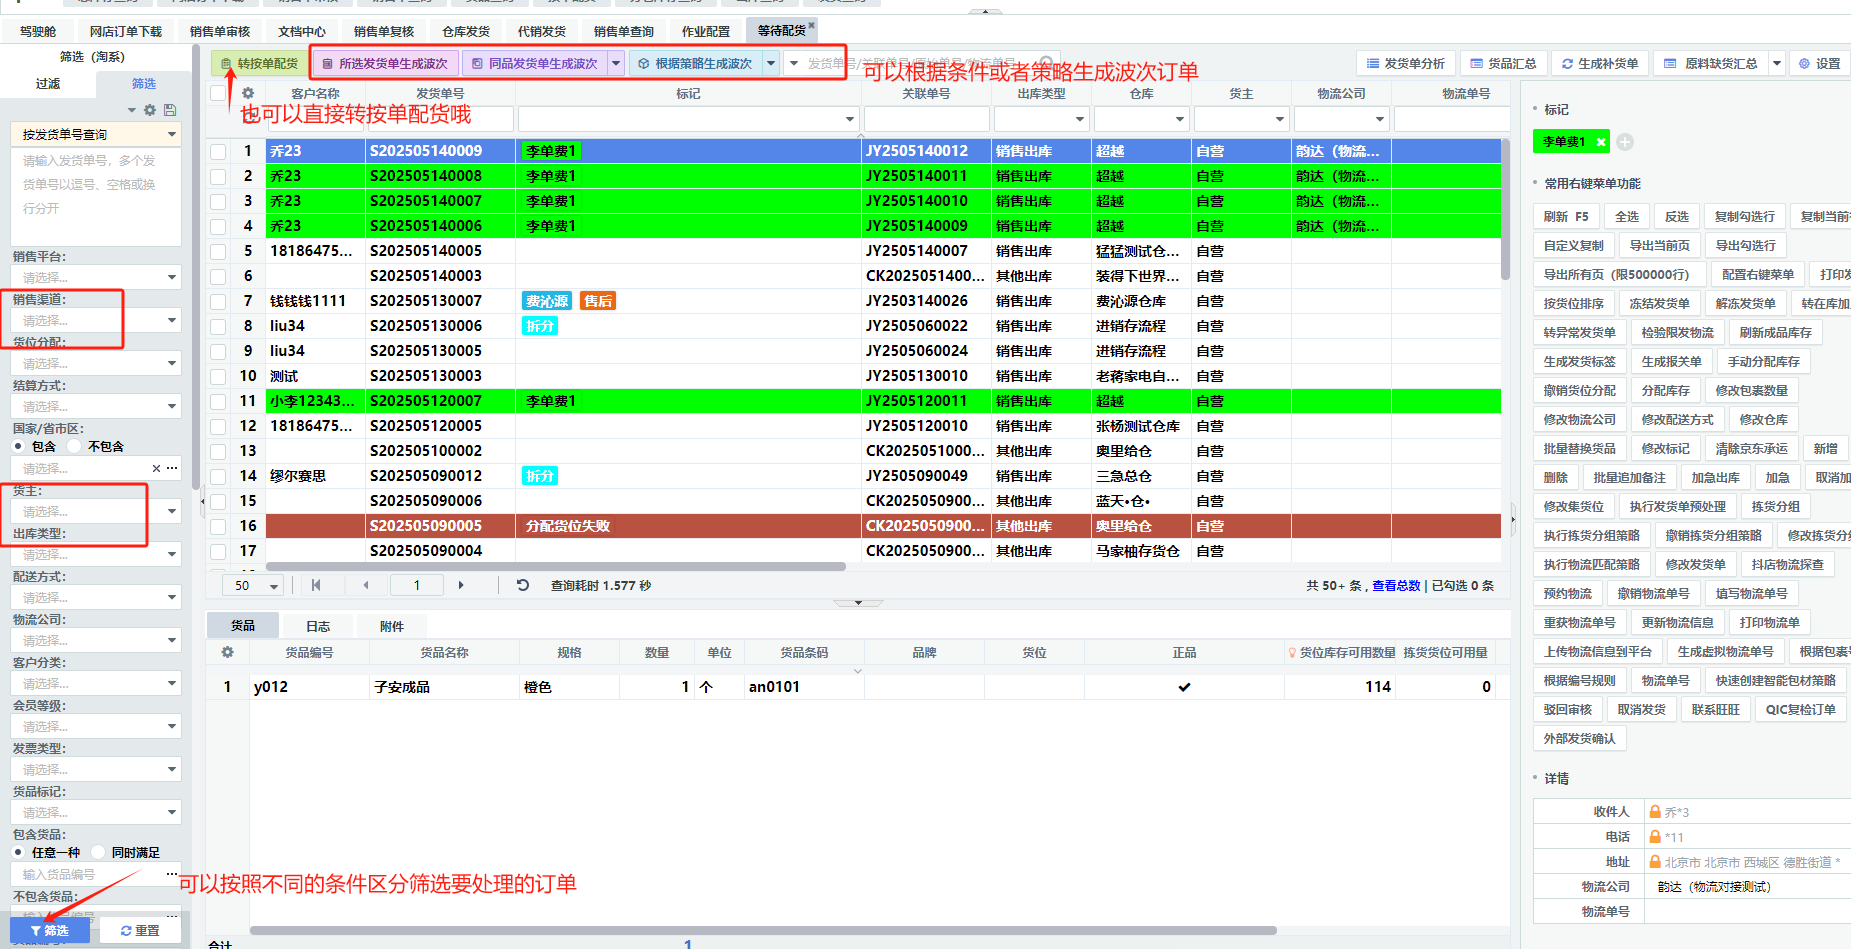
Task: Click the 查看总数 link
Action: pos(1395,585)
